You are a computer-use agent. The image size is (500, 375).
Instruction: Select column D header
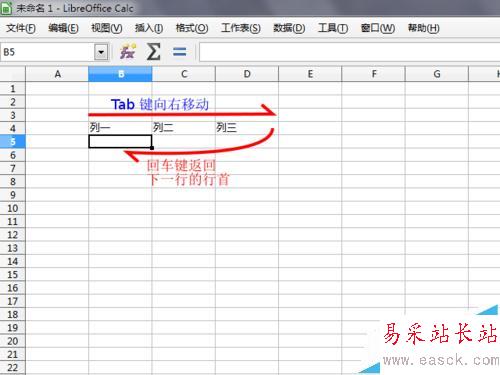(247, 74)
